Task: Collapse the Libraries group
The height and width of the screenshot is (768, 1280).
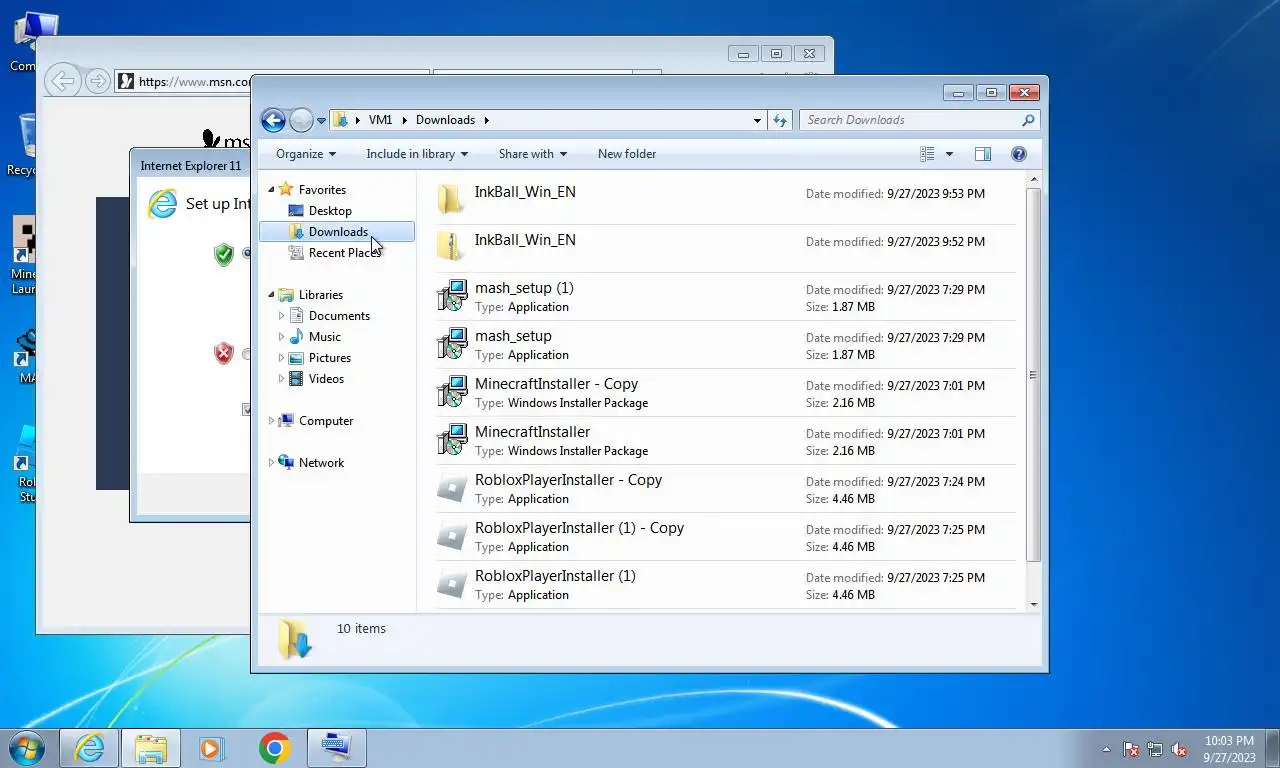Action: coord(271,295)
